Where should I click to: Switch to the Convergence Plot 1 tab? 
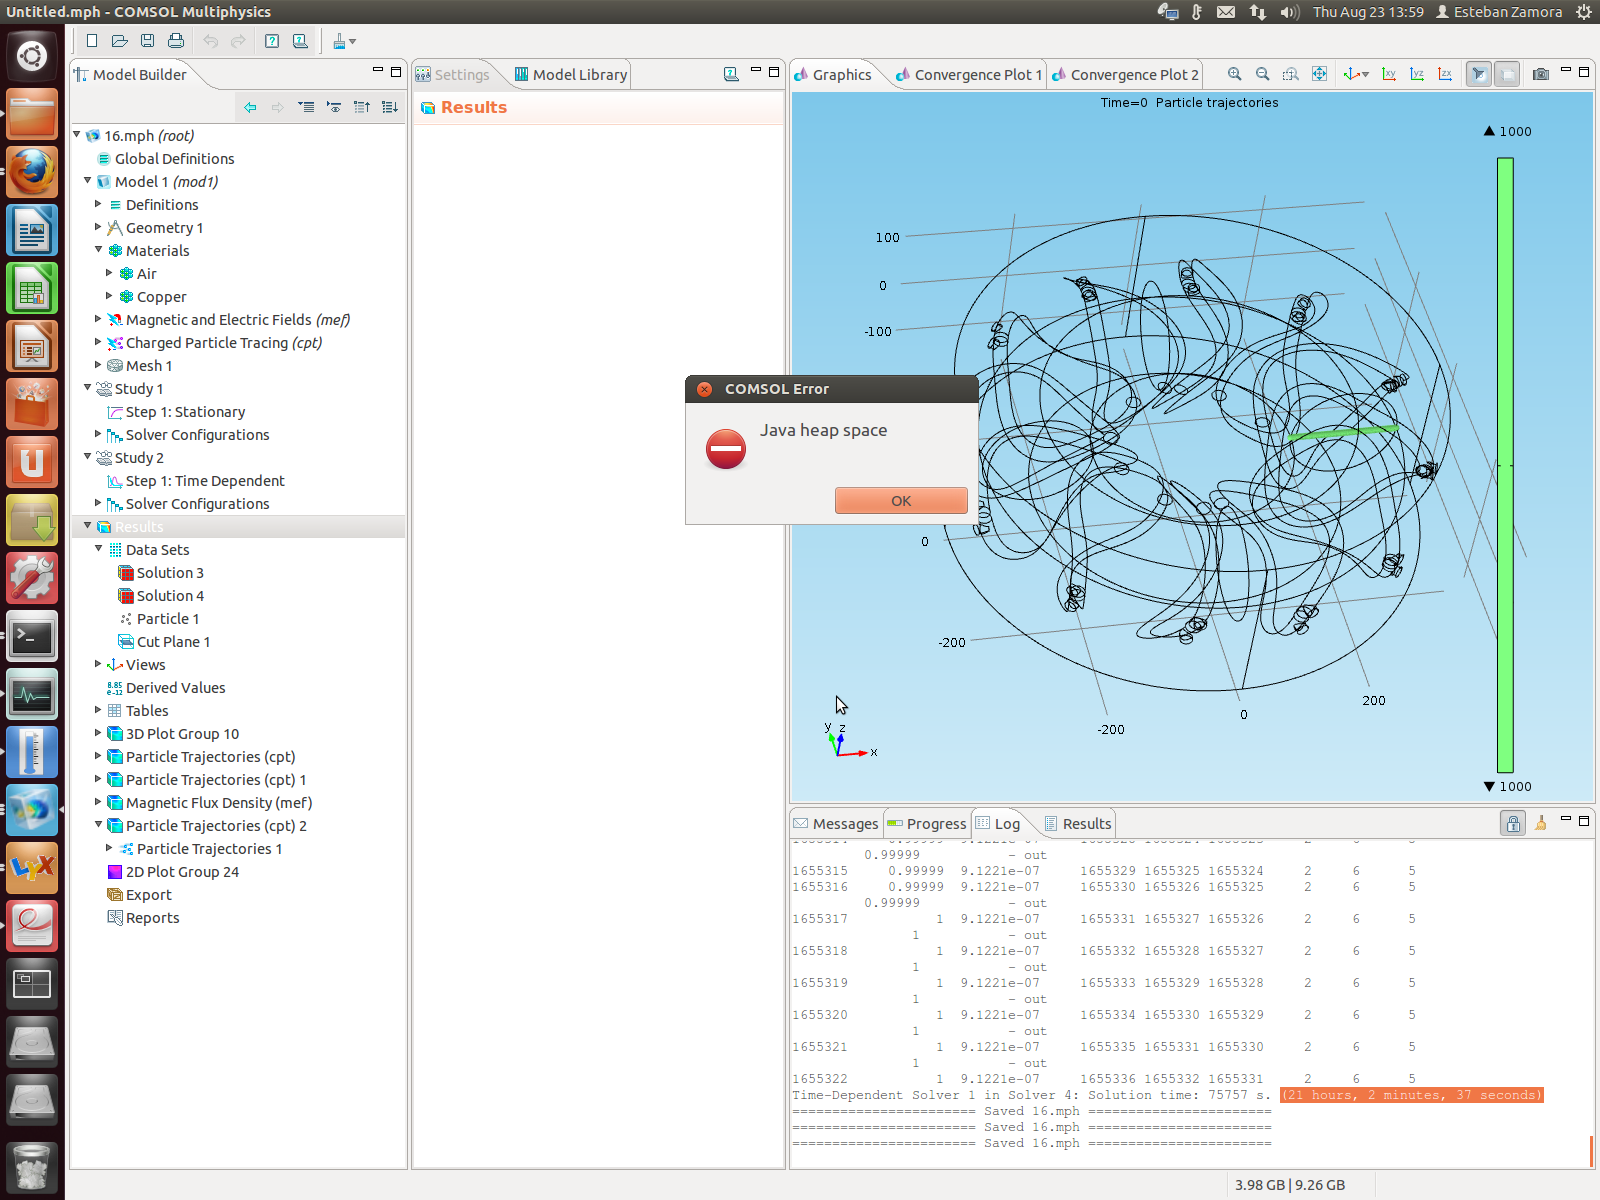point(977,75)
